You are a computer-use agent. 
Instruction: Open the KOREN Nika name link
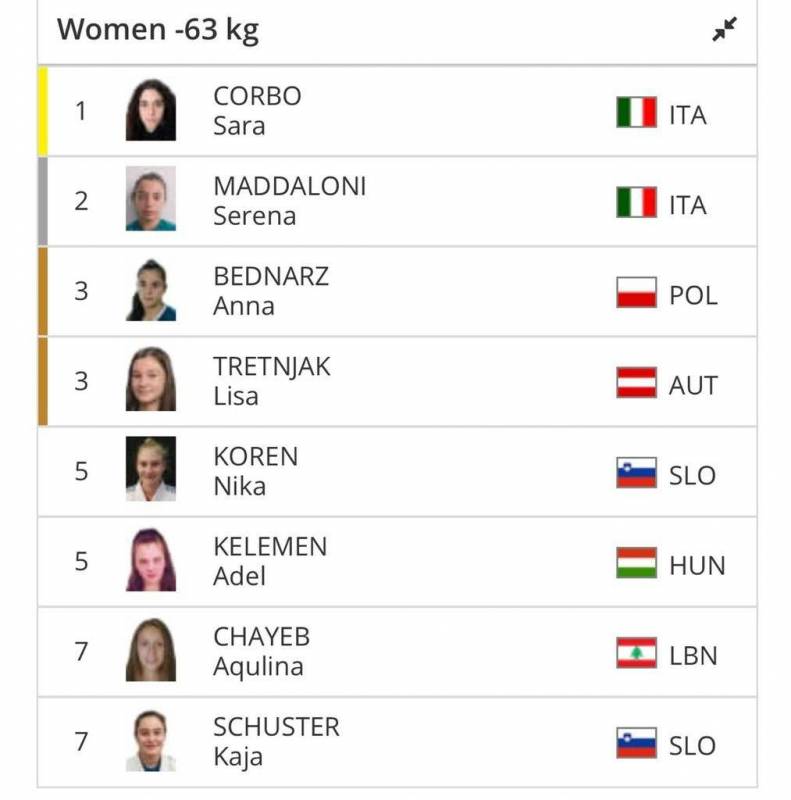coord(256,471)
